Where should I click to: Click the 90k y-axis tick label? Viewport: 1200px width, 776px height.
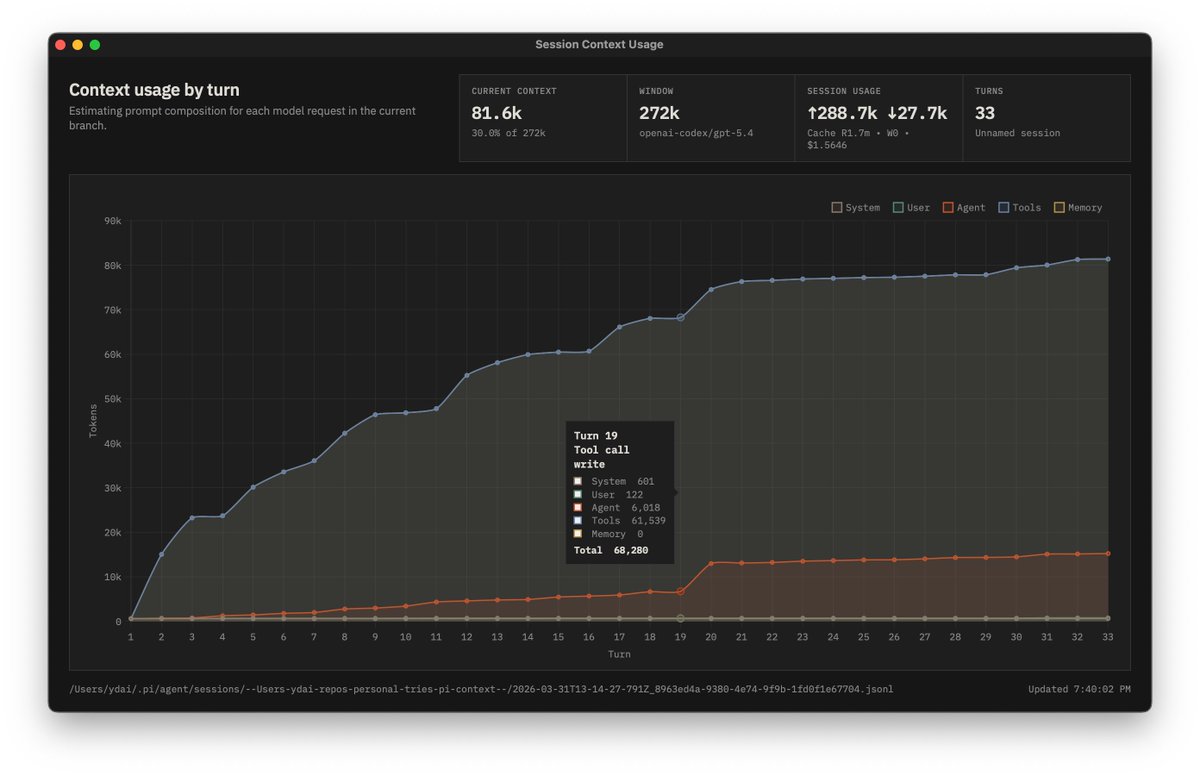[x=112, y=221]
